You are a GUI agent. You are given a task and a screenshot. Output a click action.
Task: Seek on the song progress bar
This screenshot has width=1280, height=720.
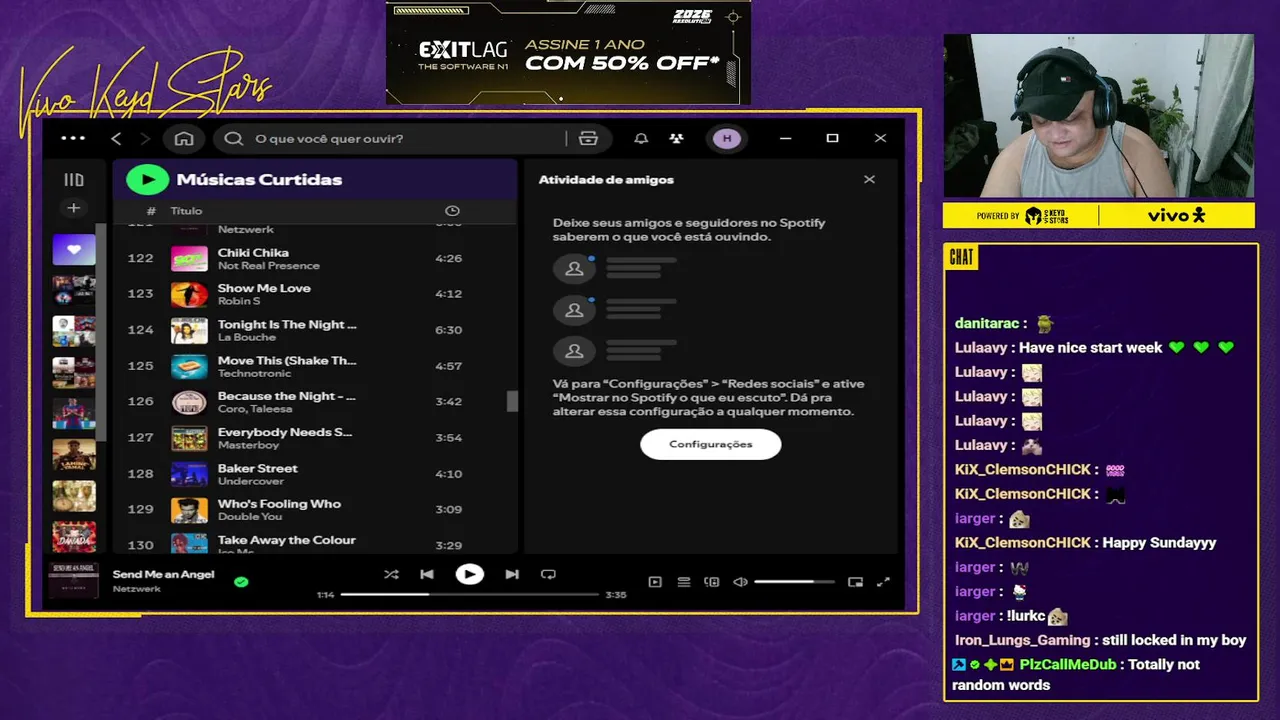point(469,594)
